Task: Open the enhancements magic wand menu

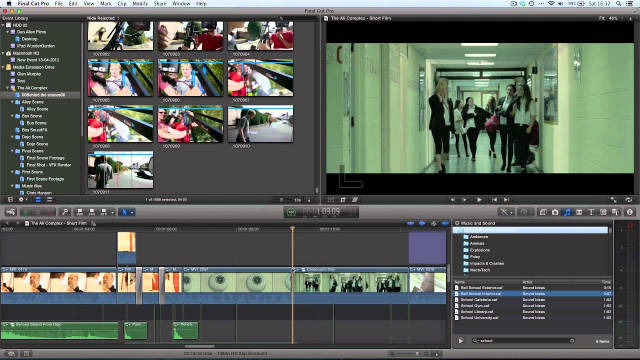Action: (x=506, y=212)
